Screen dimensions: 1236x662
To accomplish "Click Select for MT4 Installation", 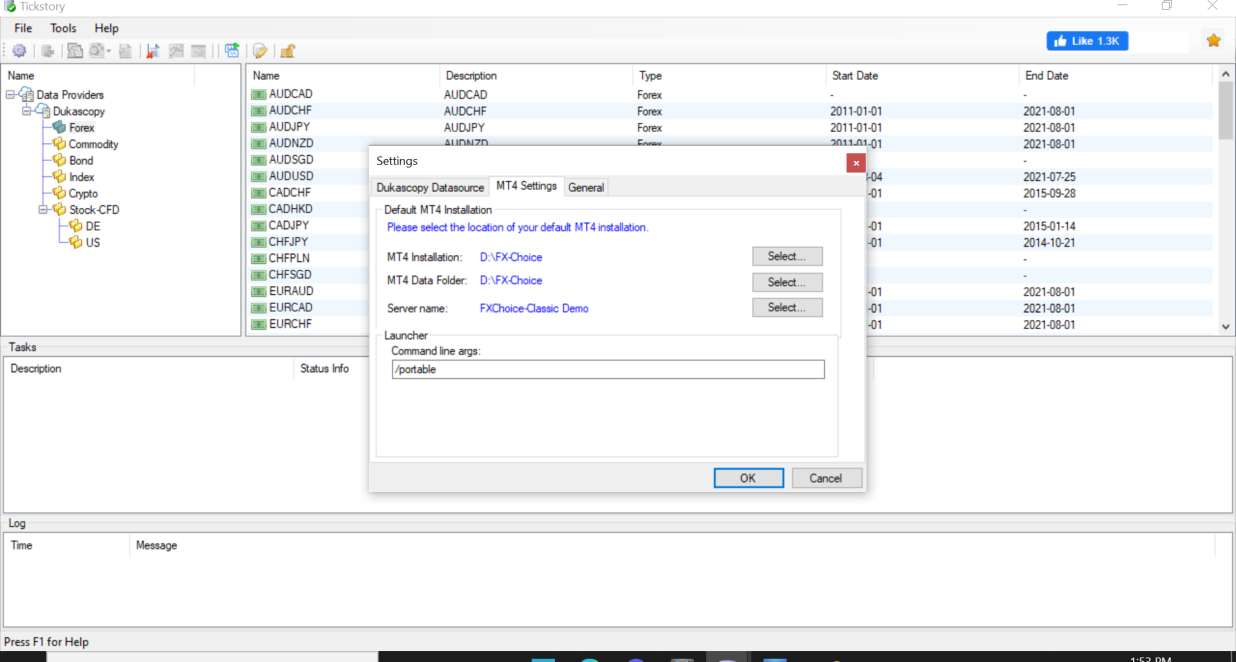I will [x=787, y=256].
